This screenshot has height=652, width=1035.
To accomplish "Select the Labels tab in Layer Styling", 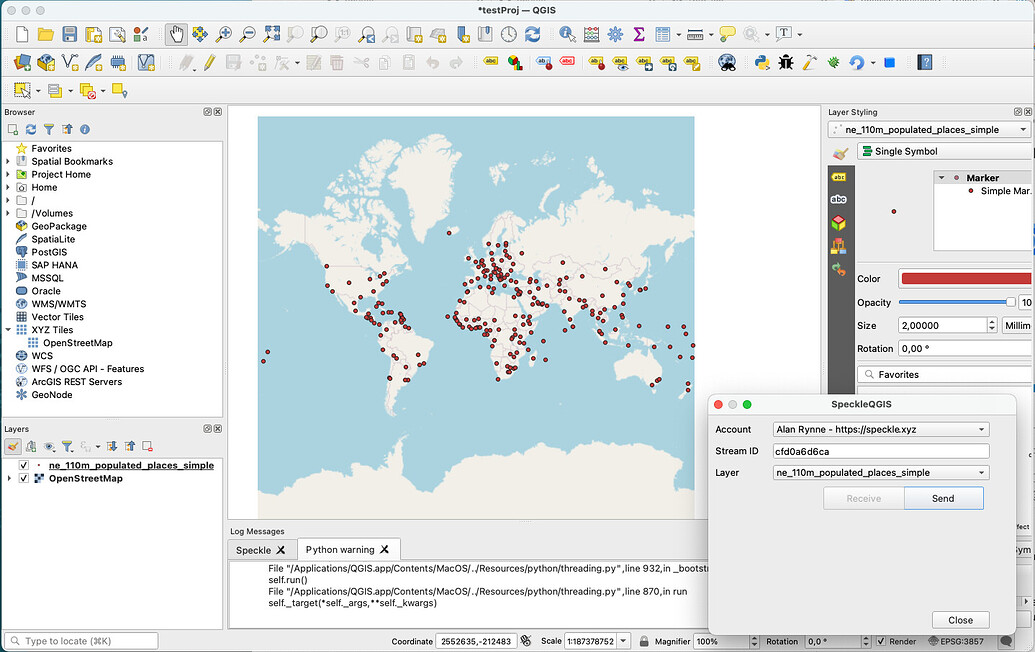I will (x=840, y=178).
